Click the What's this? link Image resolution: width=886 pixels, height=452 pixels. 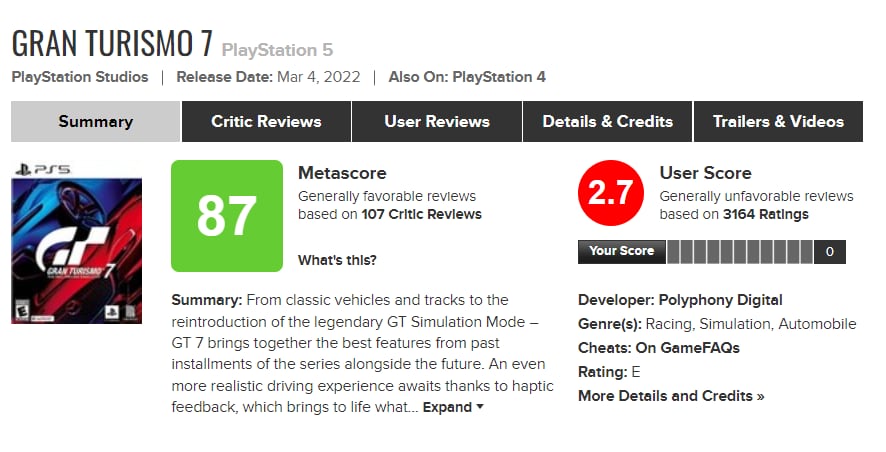(x=337, y=260)
